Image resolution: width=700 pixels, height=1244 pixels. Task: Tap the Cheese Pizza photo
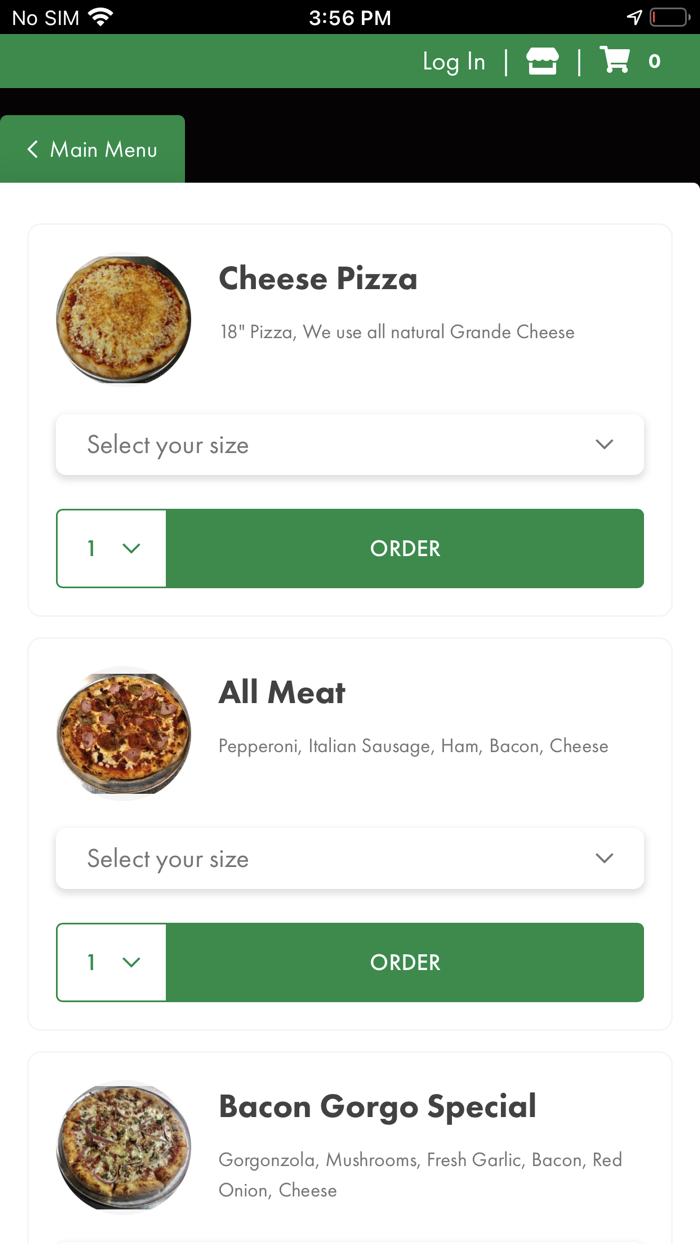[x=123, y=319]
